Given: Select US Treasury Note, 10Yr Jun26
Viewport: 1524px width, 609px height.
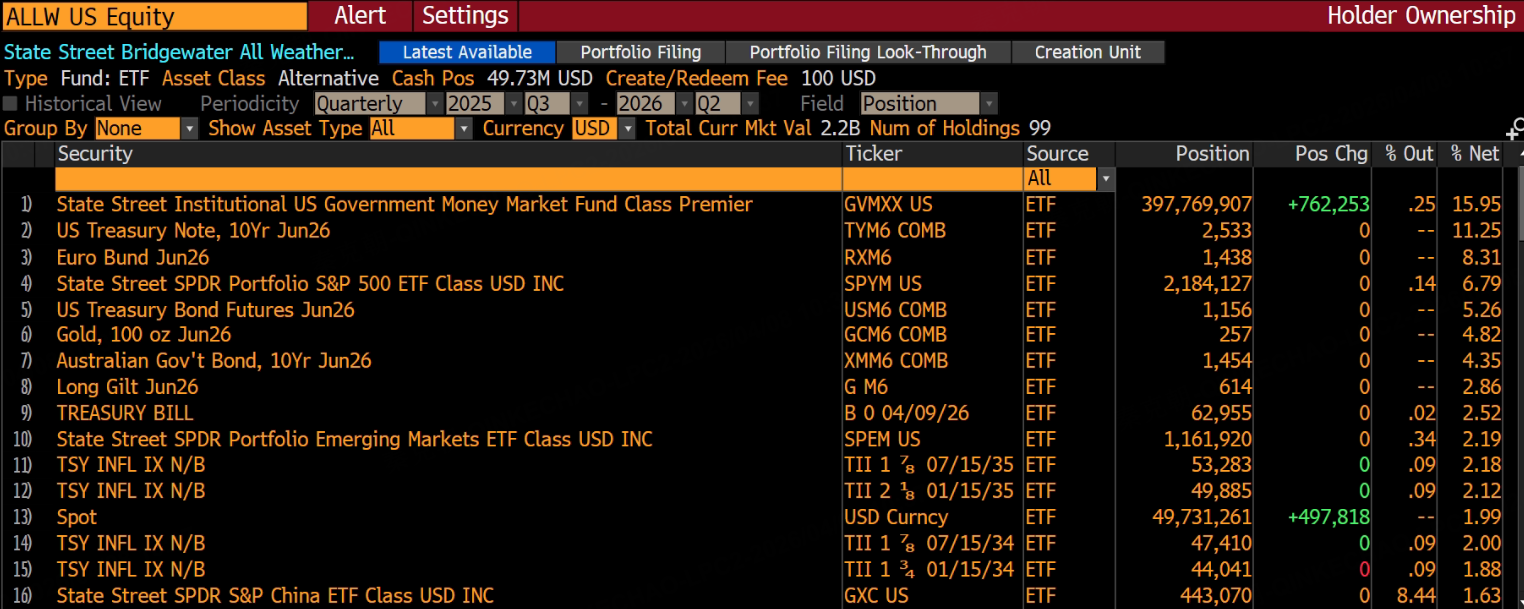Looking at the screenshot, I should [x=193, y=230].
